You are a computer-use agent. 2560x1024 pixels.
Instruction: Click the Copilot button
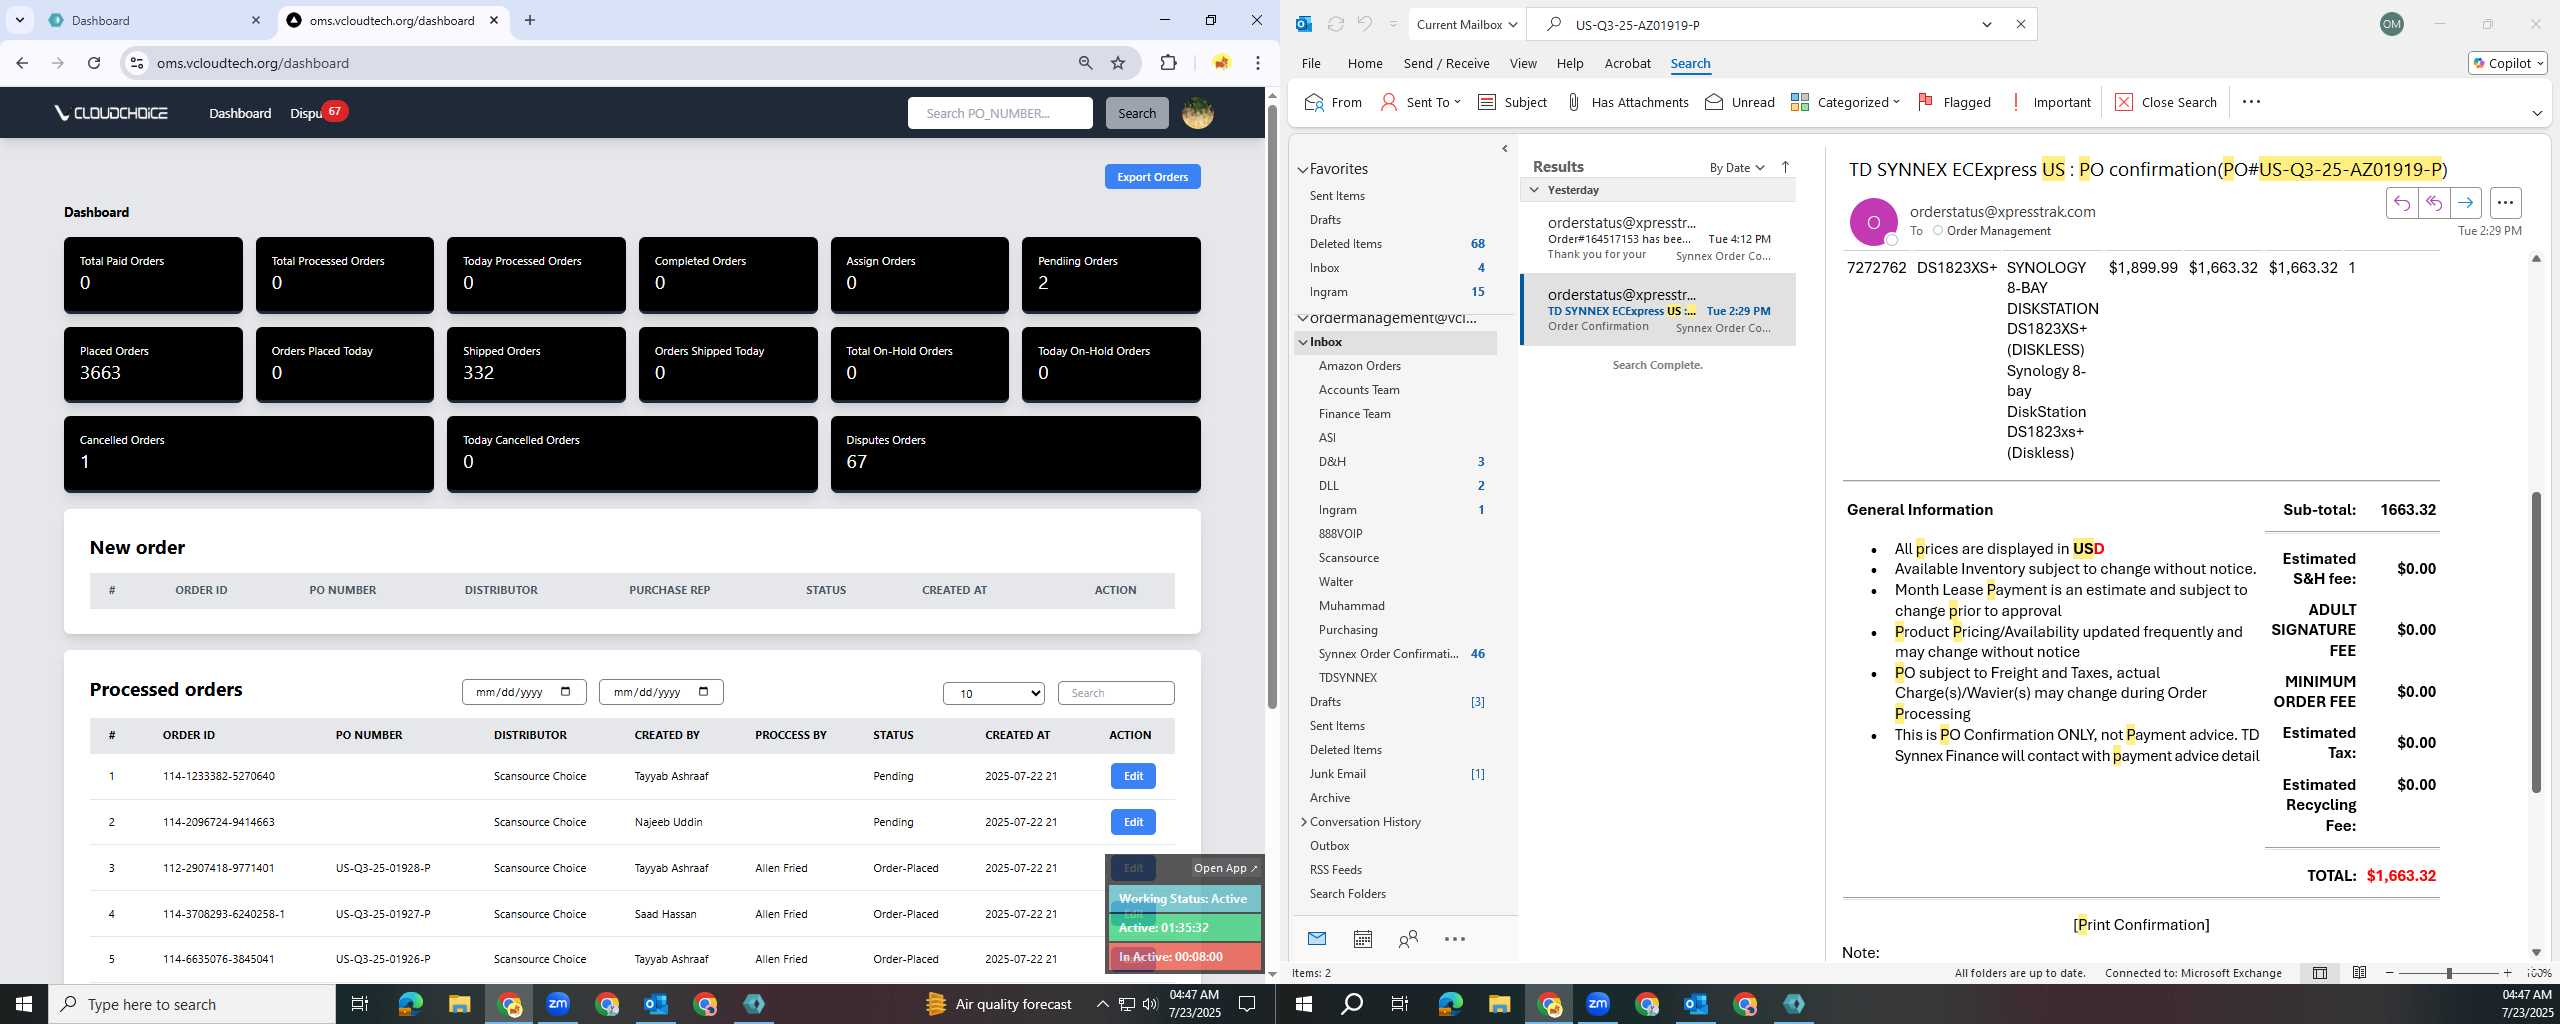coord(2506,63)
